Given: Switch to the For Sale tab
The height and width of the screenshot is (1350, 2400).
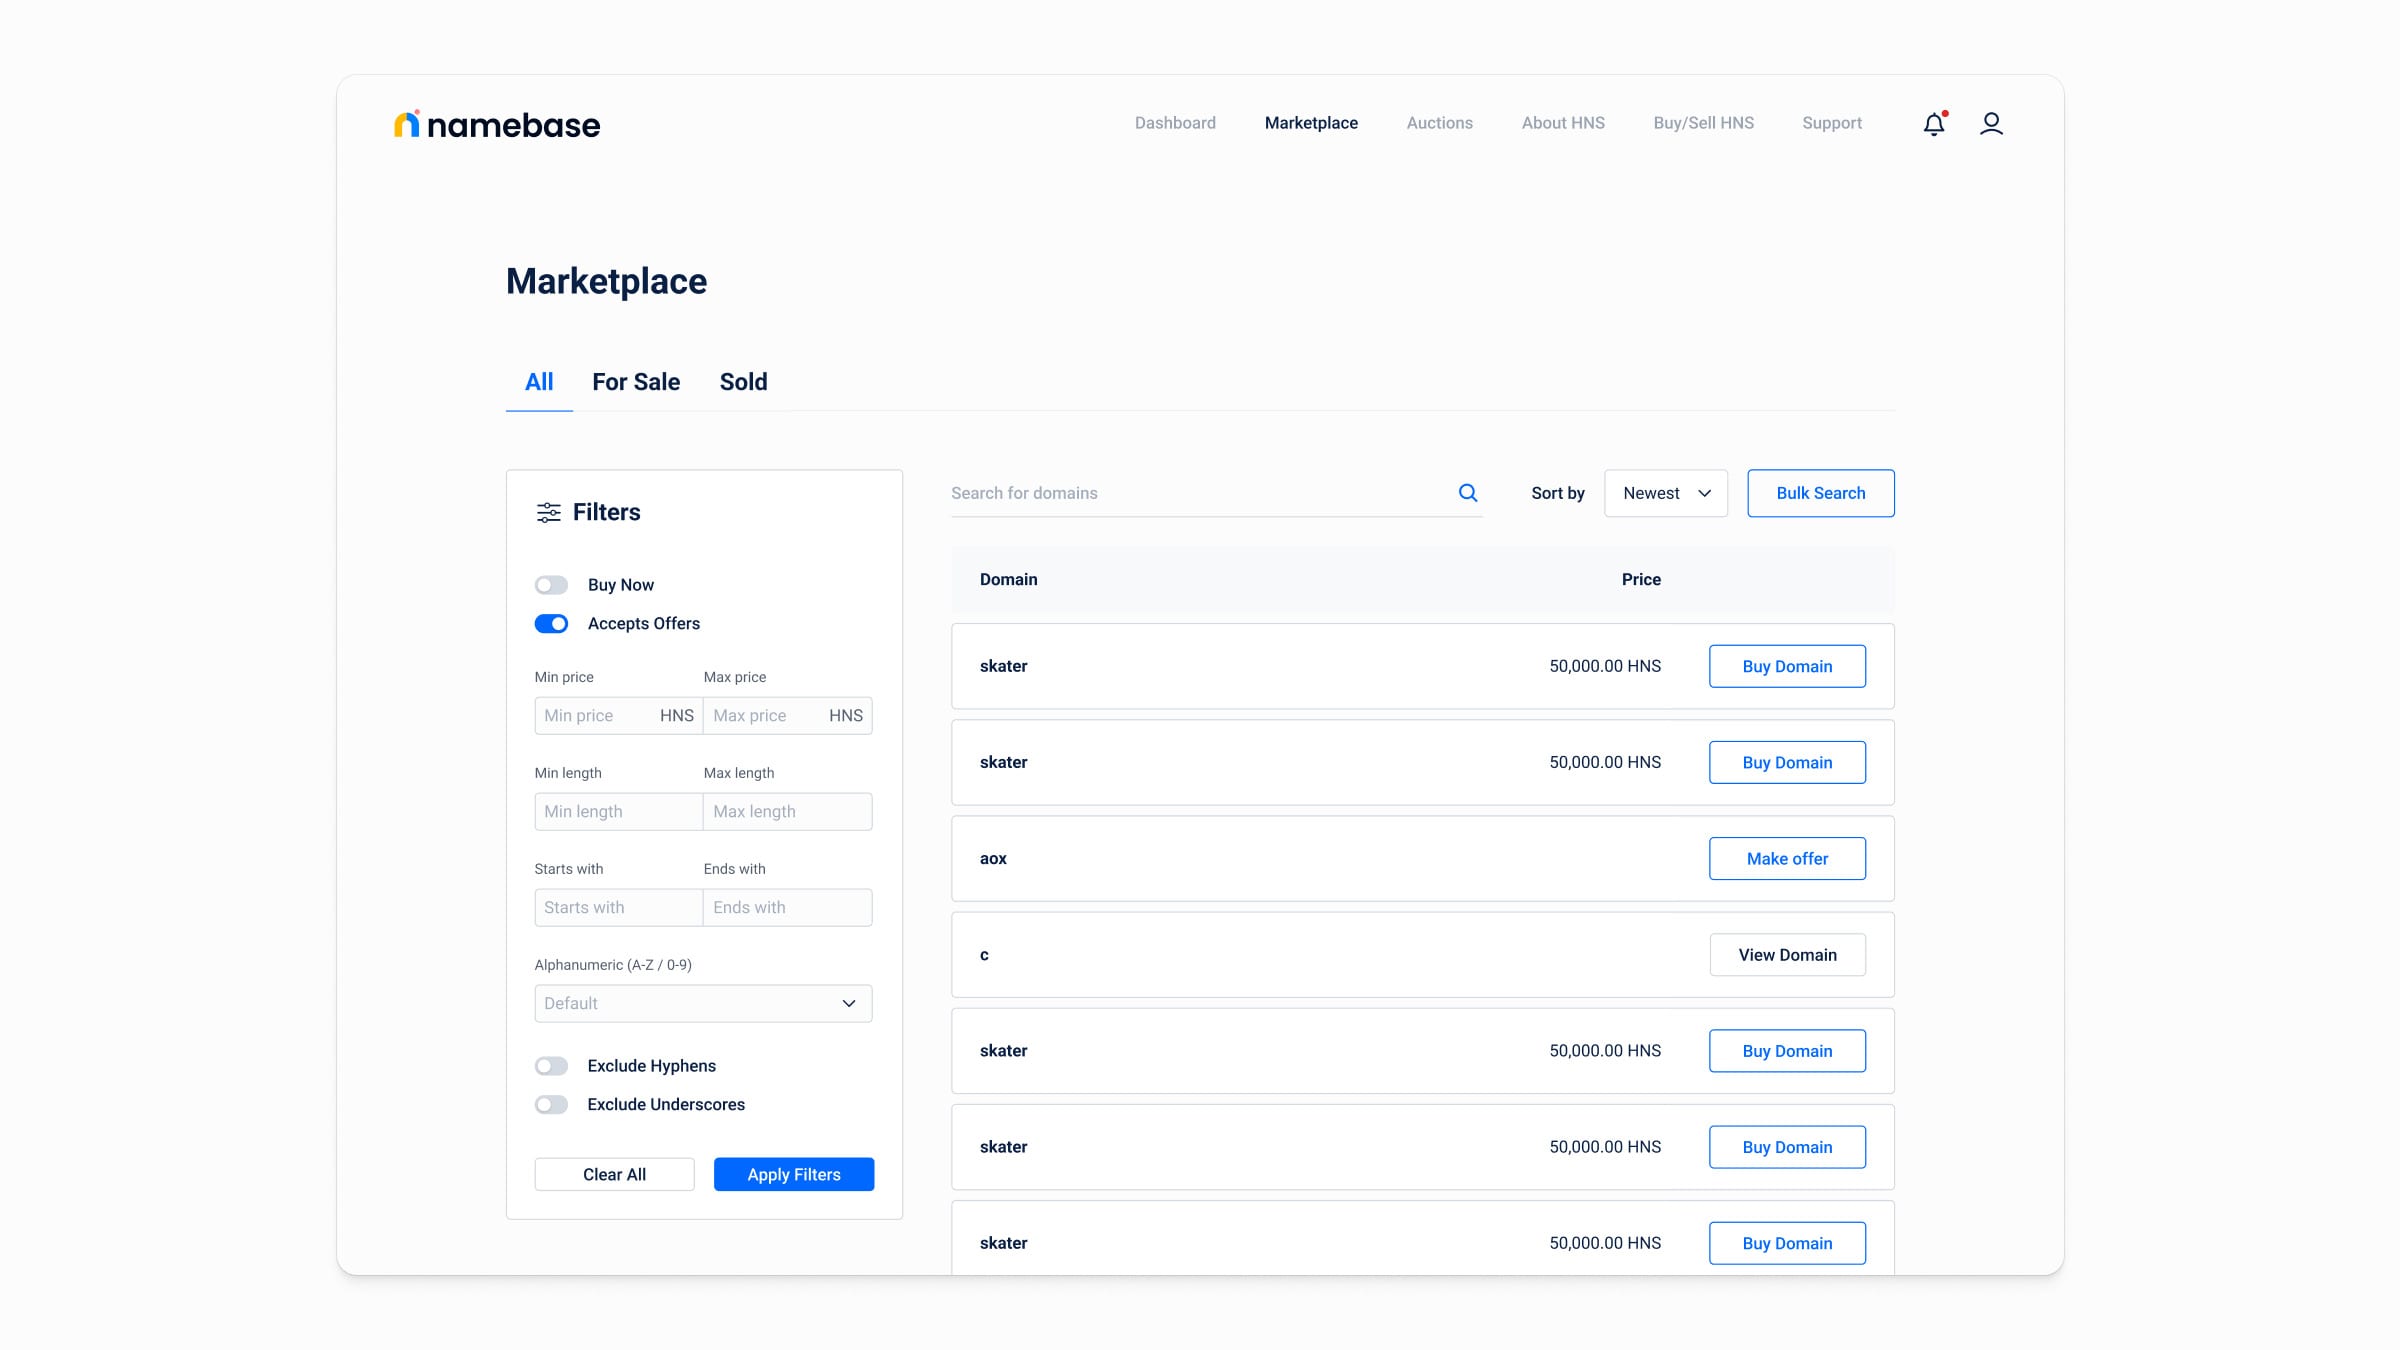Looking at the screenshot, I should coord(636,382).
